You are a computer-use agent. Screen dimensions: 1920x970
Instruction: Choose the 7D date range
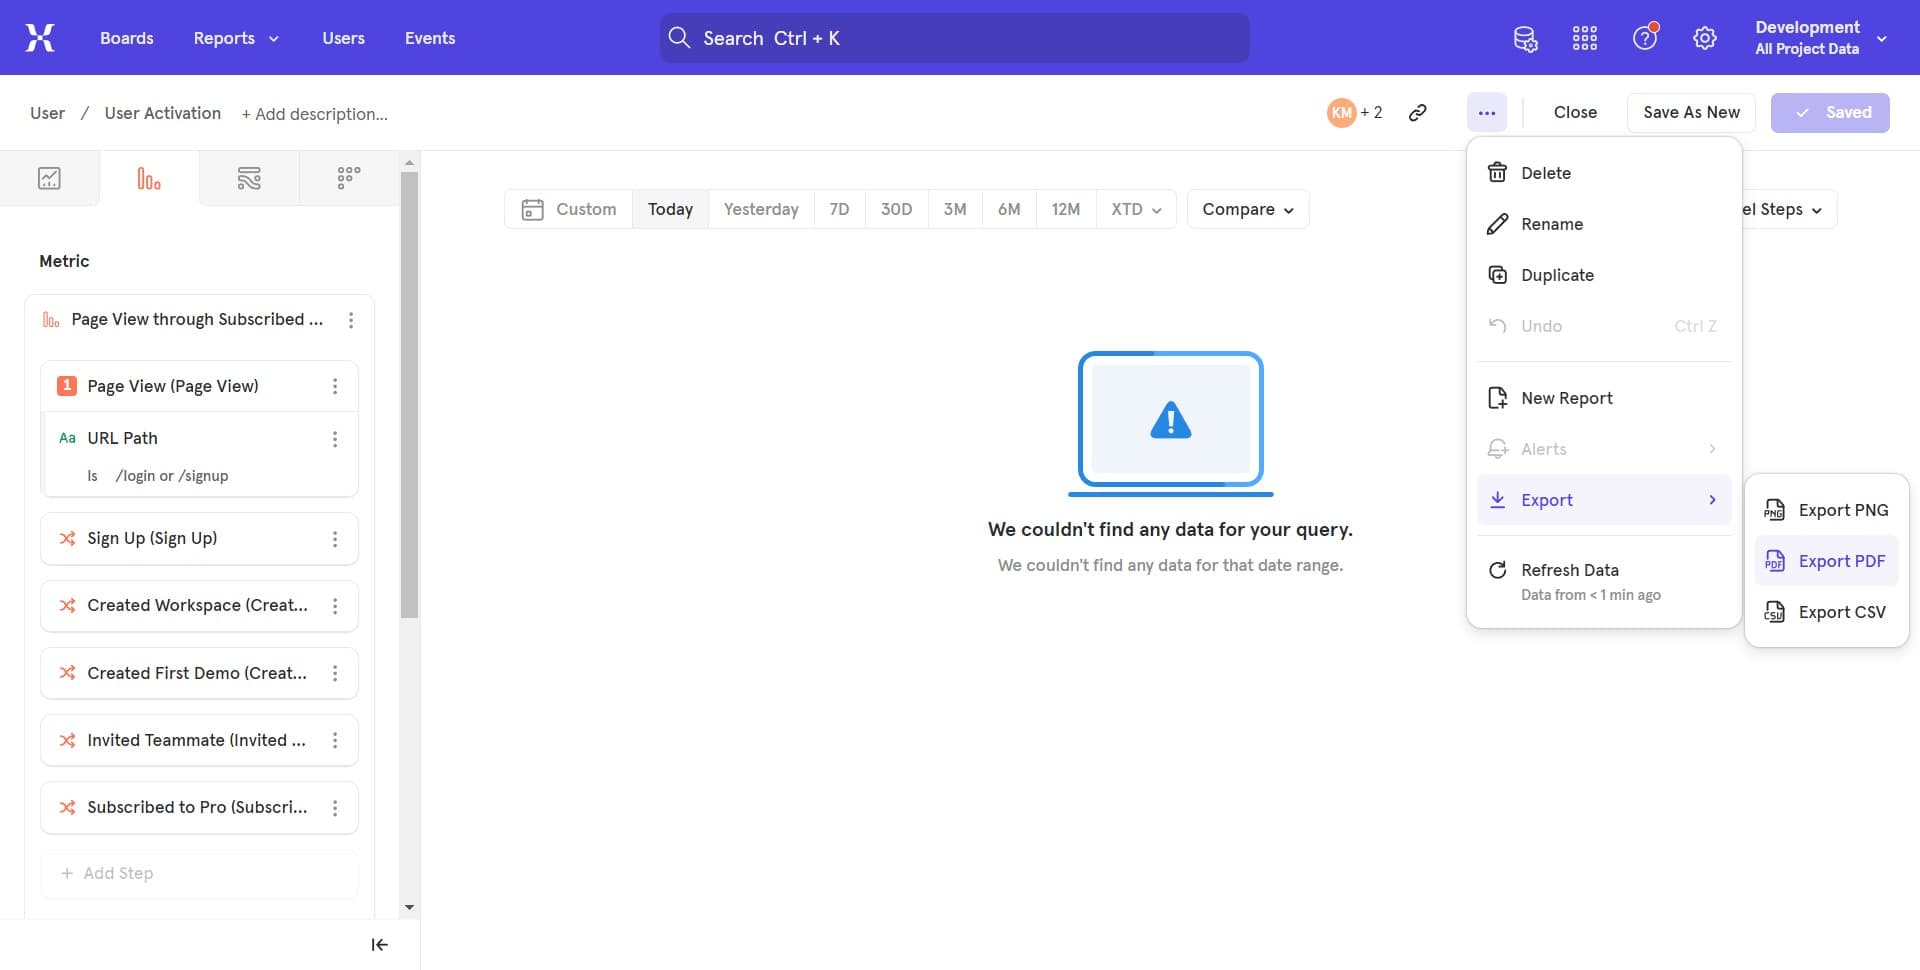[839, 209]
